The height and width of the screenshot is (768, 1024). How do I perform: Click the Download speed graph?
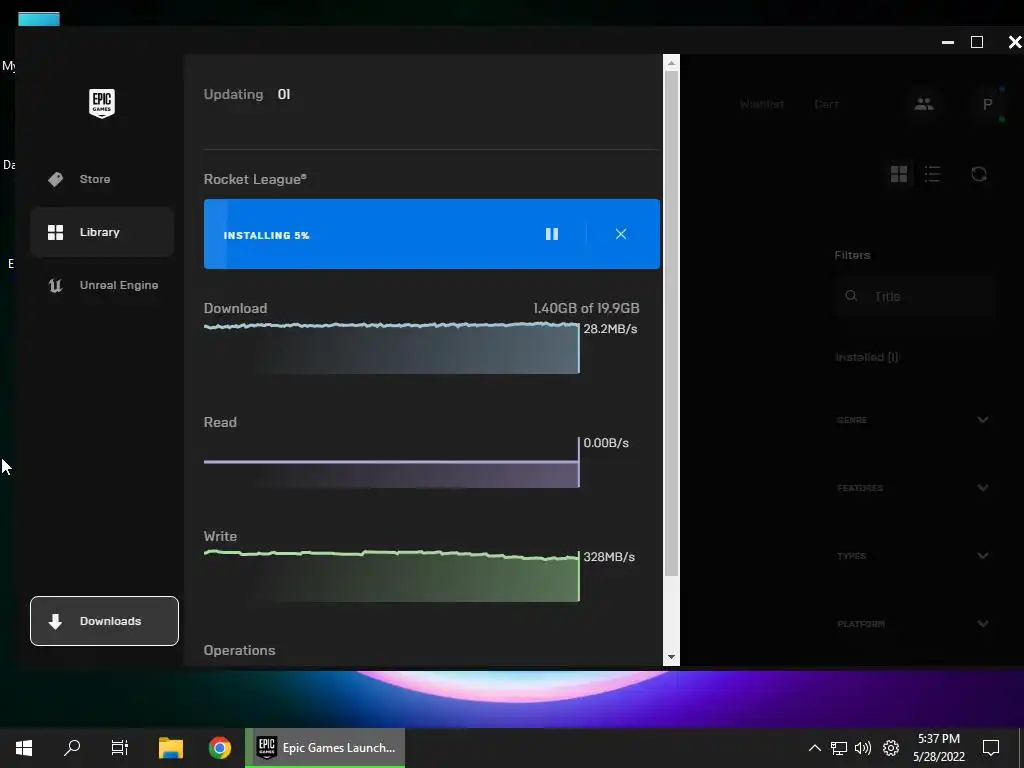pos(391,348)
